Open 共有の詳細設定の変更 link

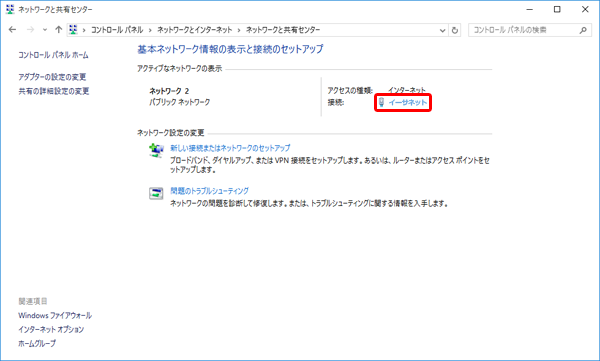pos(54,91)
